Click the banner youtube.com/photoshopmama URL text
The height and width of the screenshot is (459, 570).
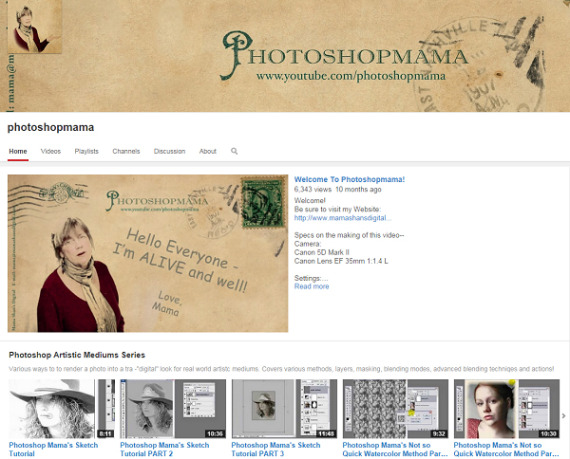click(351, 76)
